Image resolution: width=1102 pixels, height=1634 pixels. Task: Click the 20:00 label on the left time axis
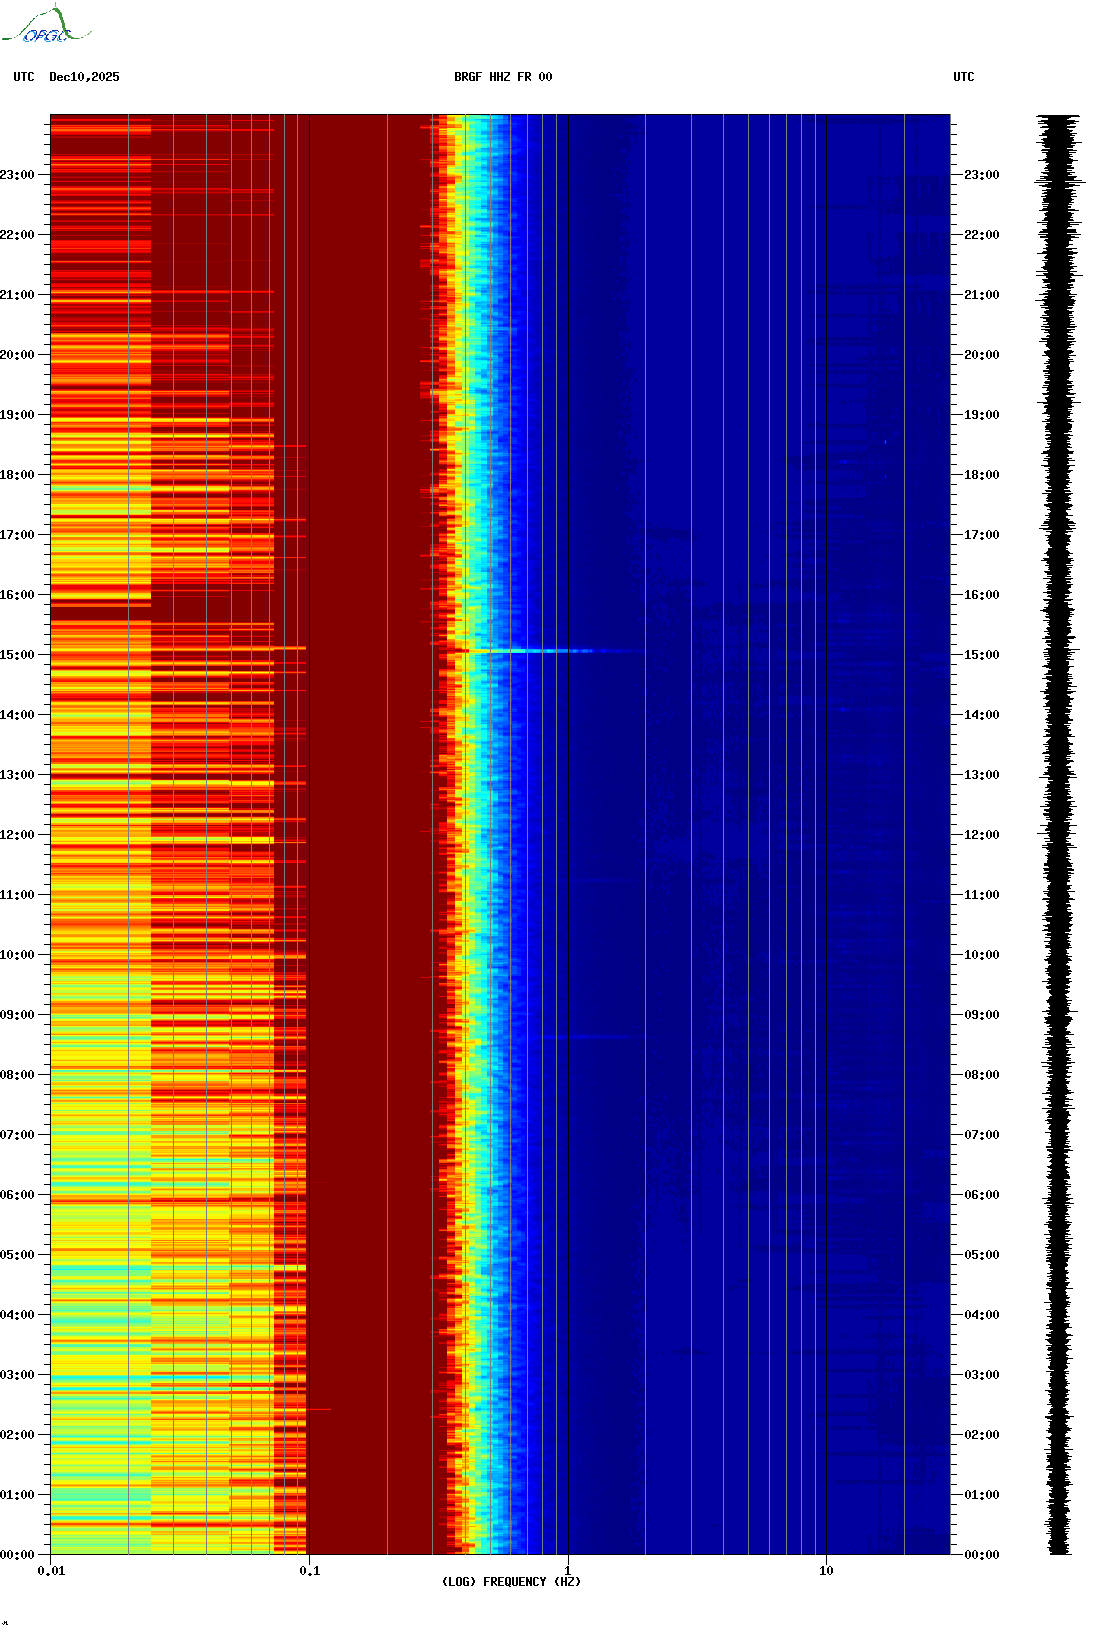click(17, 355)
